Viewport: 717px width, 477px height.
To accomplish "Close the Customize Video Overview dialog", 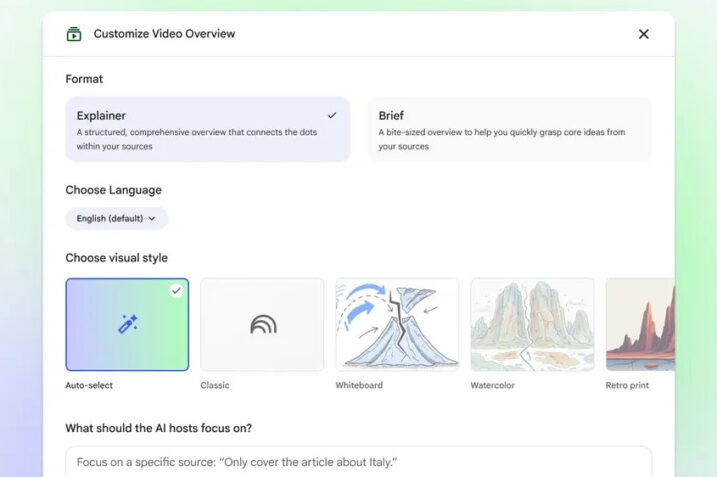I will pos(643,34).
